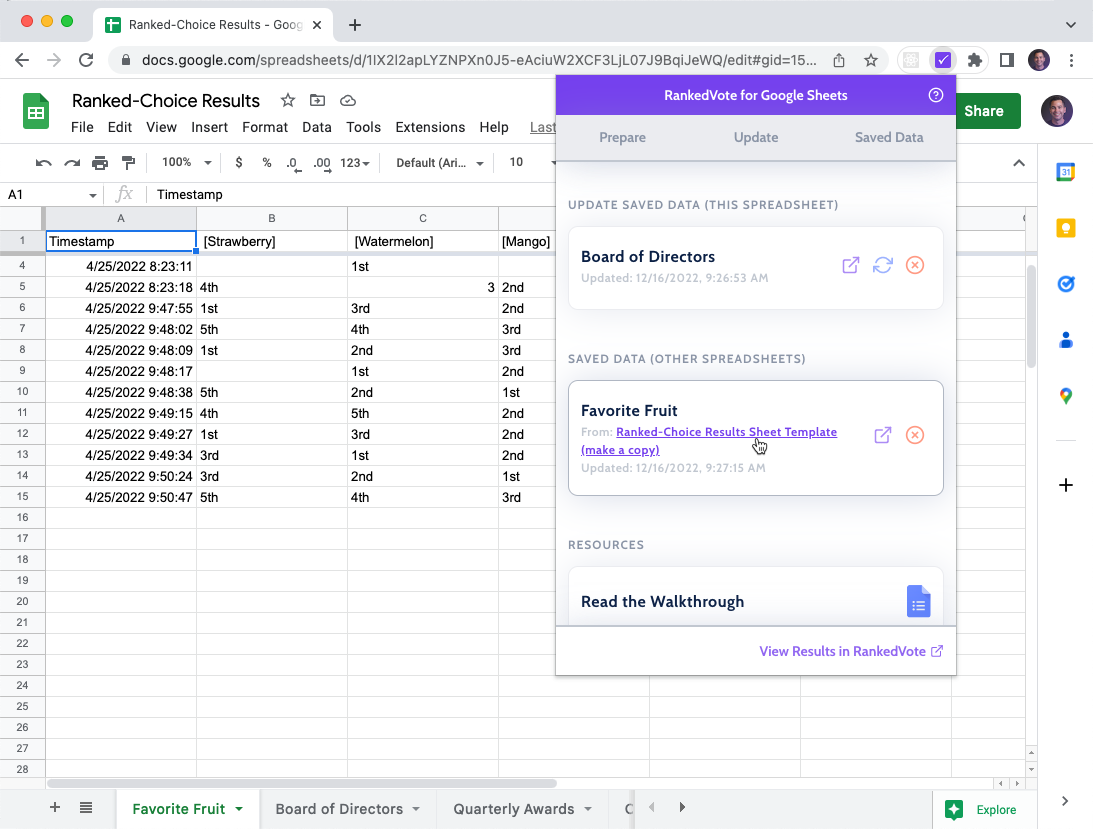
Task: Open the Google Keep side panel
Action: click(x=1065, y=228)
